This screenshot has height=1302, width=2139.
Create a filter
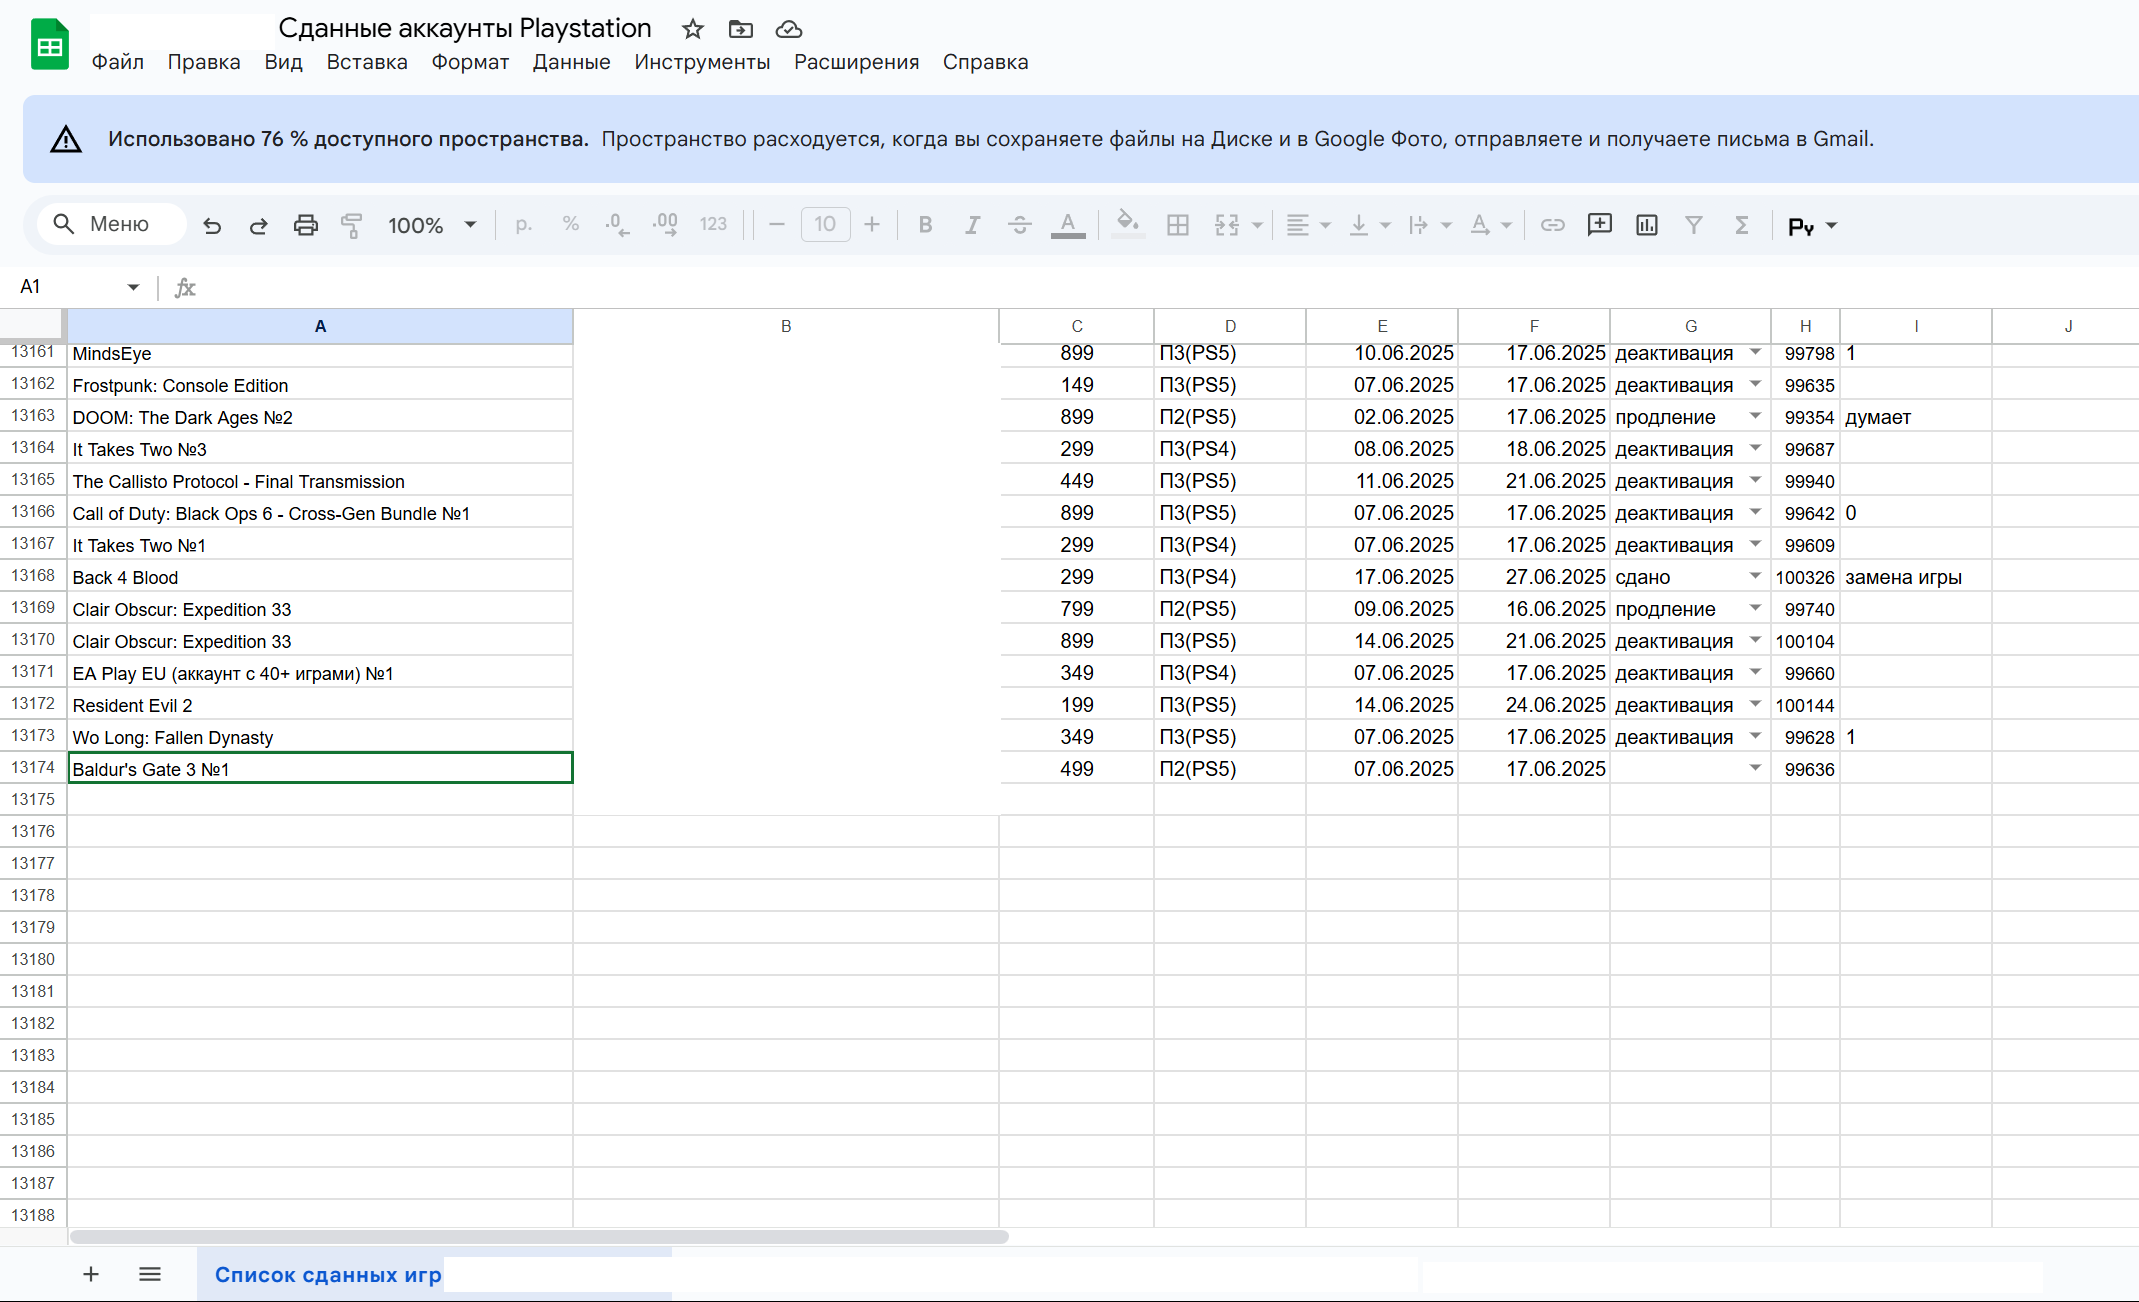(1694, 225)
